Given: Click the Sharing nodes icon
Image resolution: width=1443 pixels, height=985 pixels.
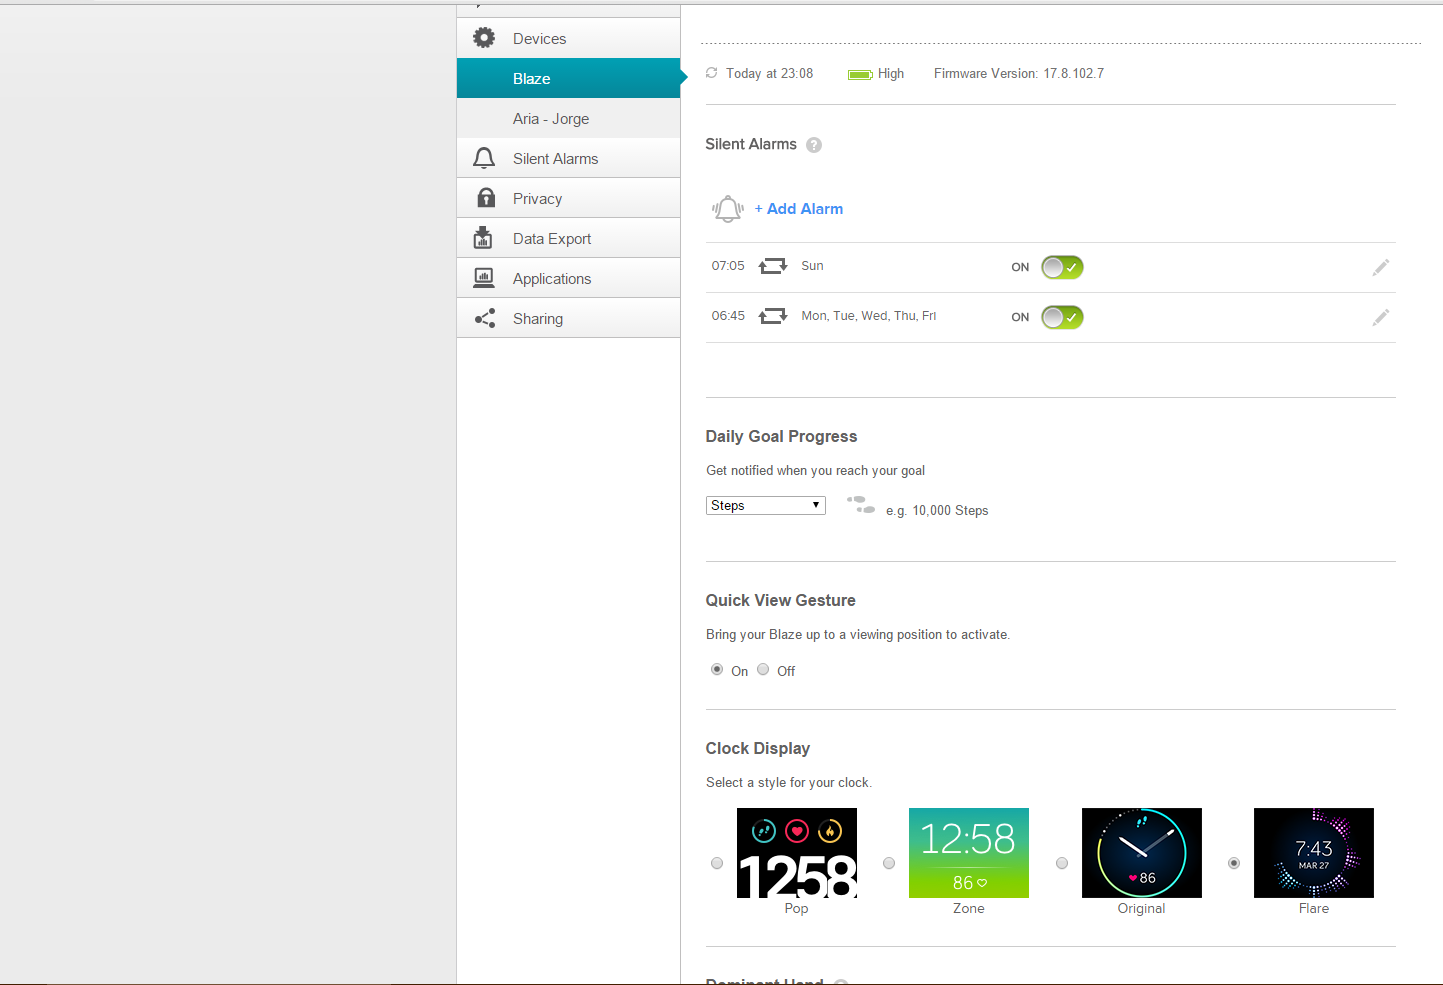Looking at the screenshot, I should 485,318.
